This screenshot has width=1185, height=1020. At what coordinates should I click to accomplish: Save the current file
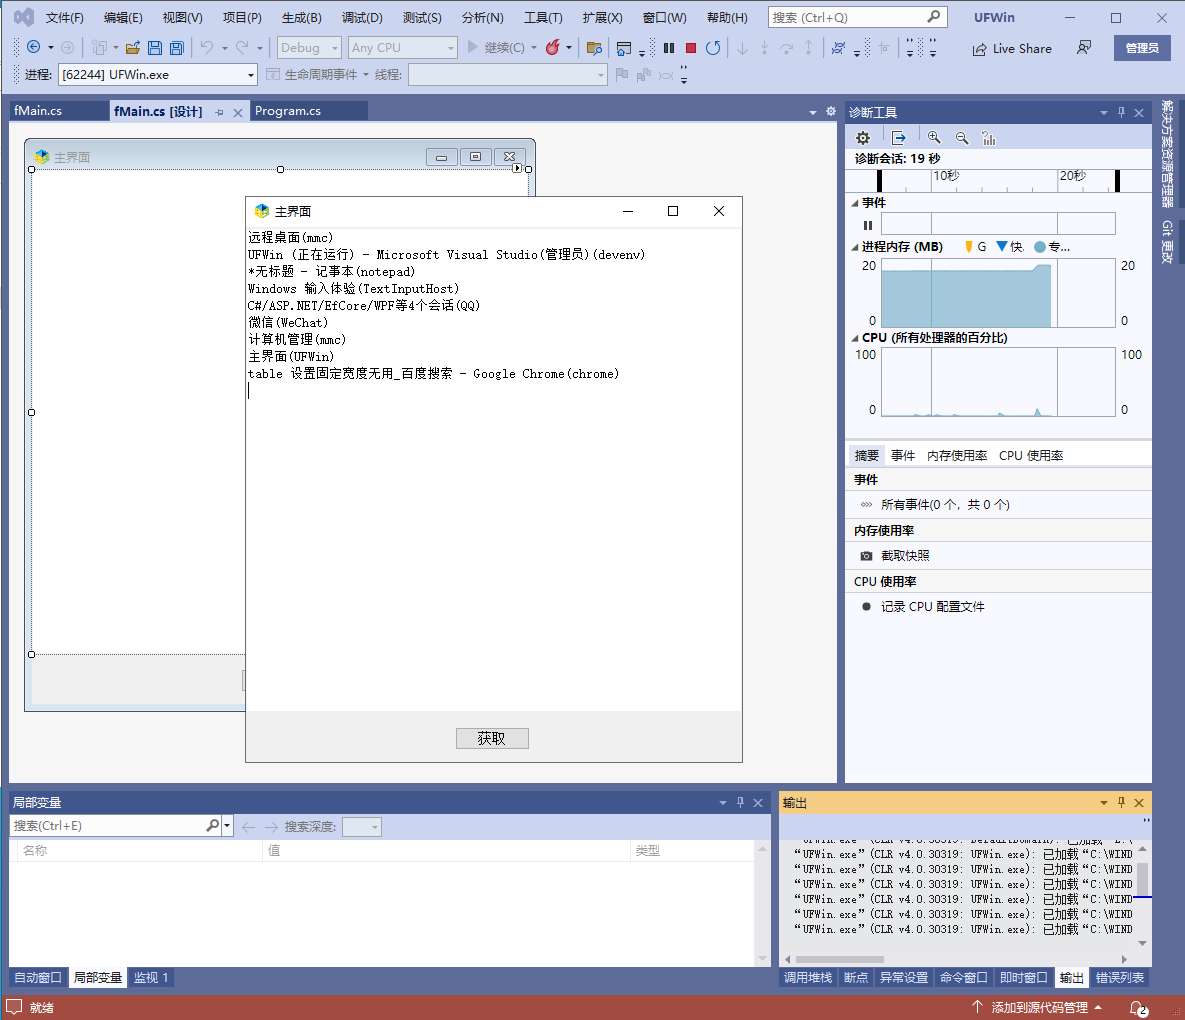[154, 48]
